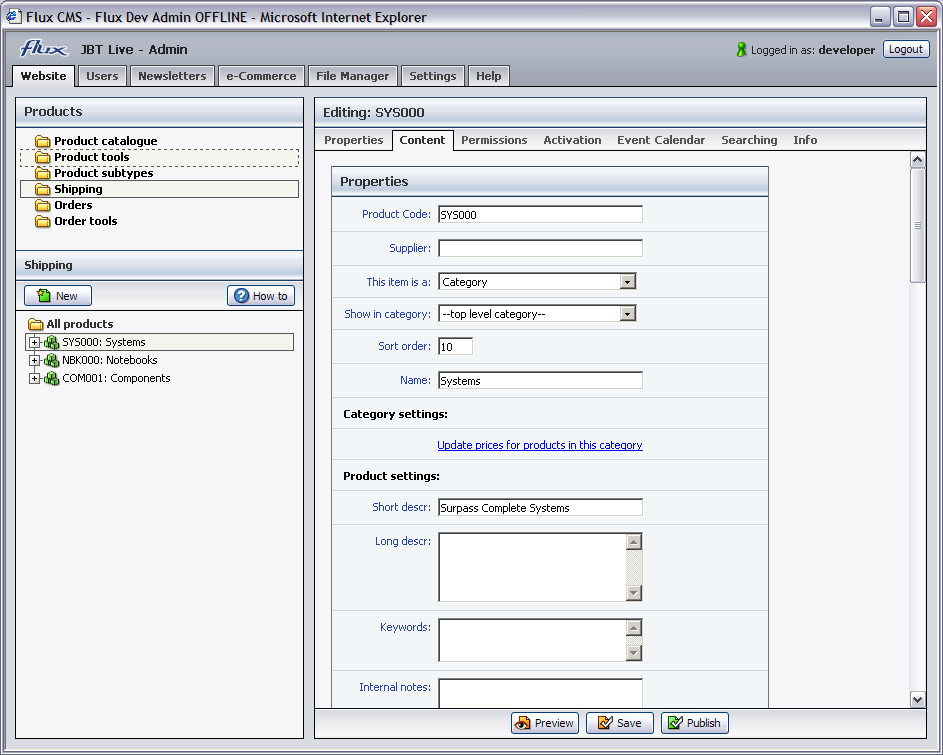This screenshot has height=755, width=943.
Task: Open the Permissions editing tab
Action: pos(494,140)
